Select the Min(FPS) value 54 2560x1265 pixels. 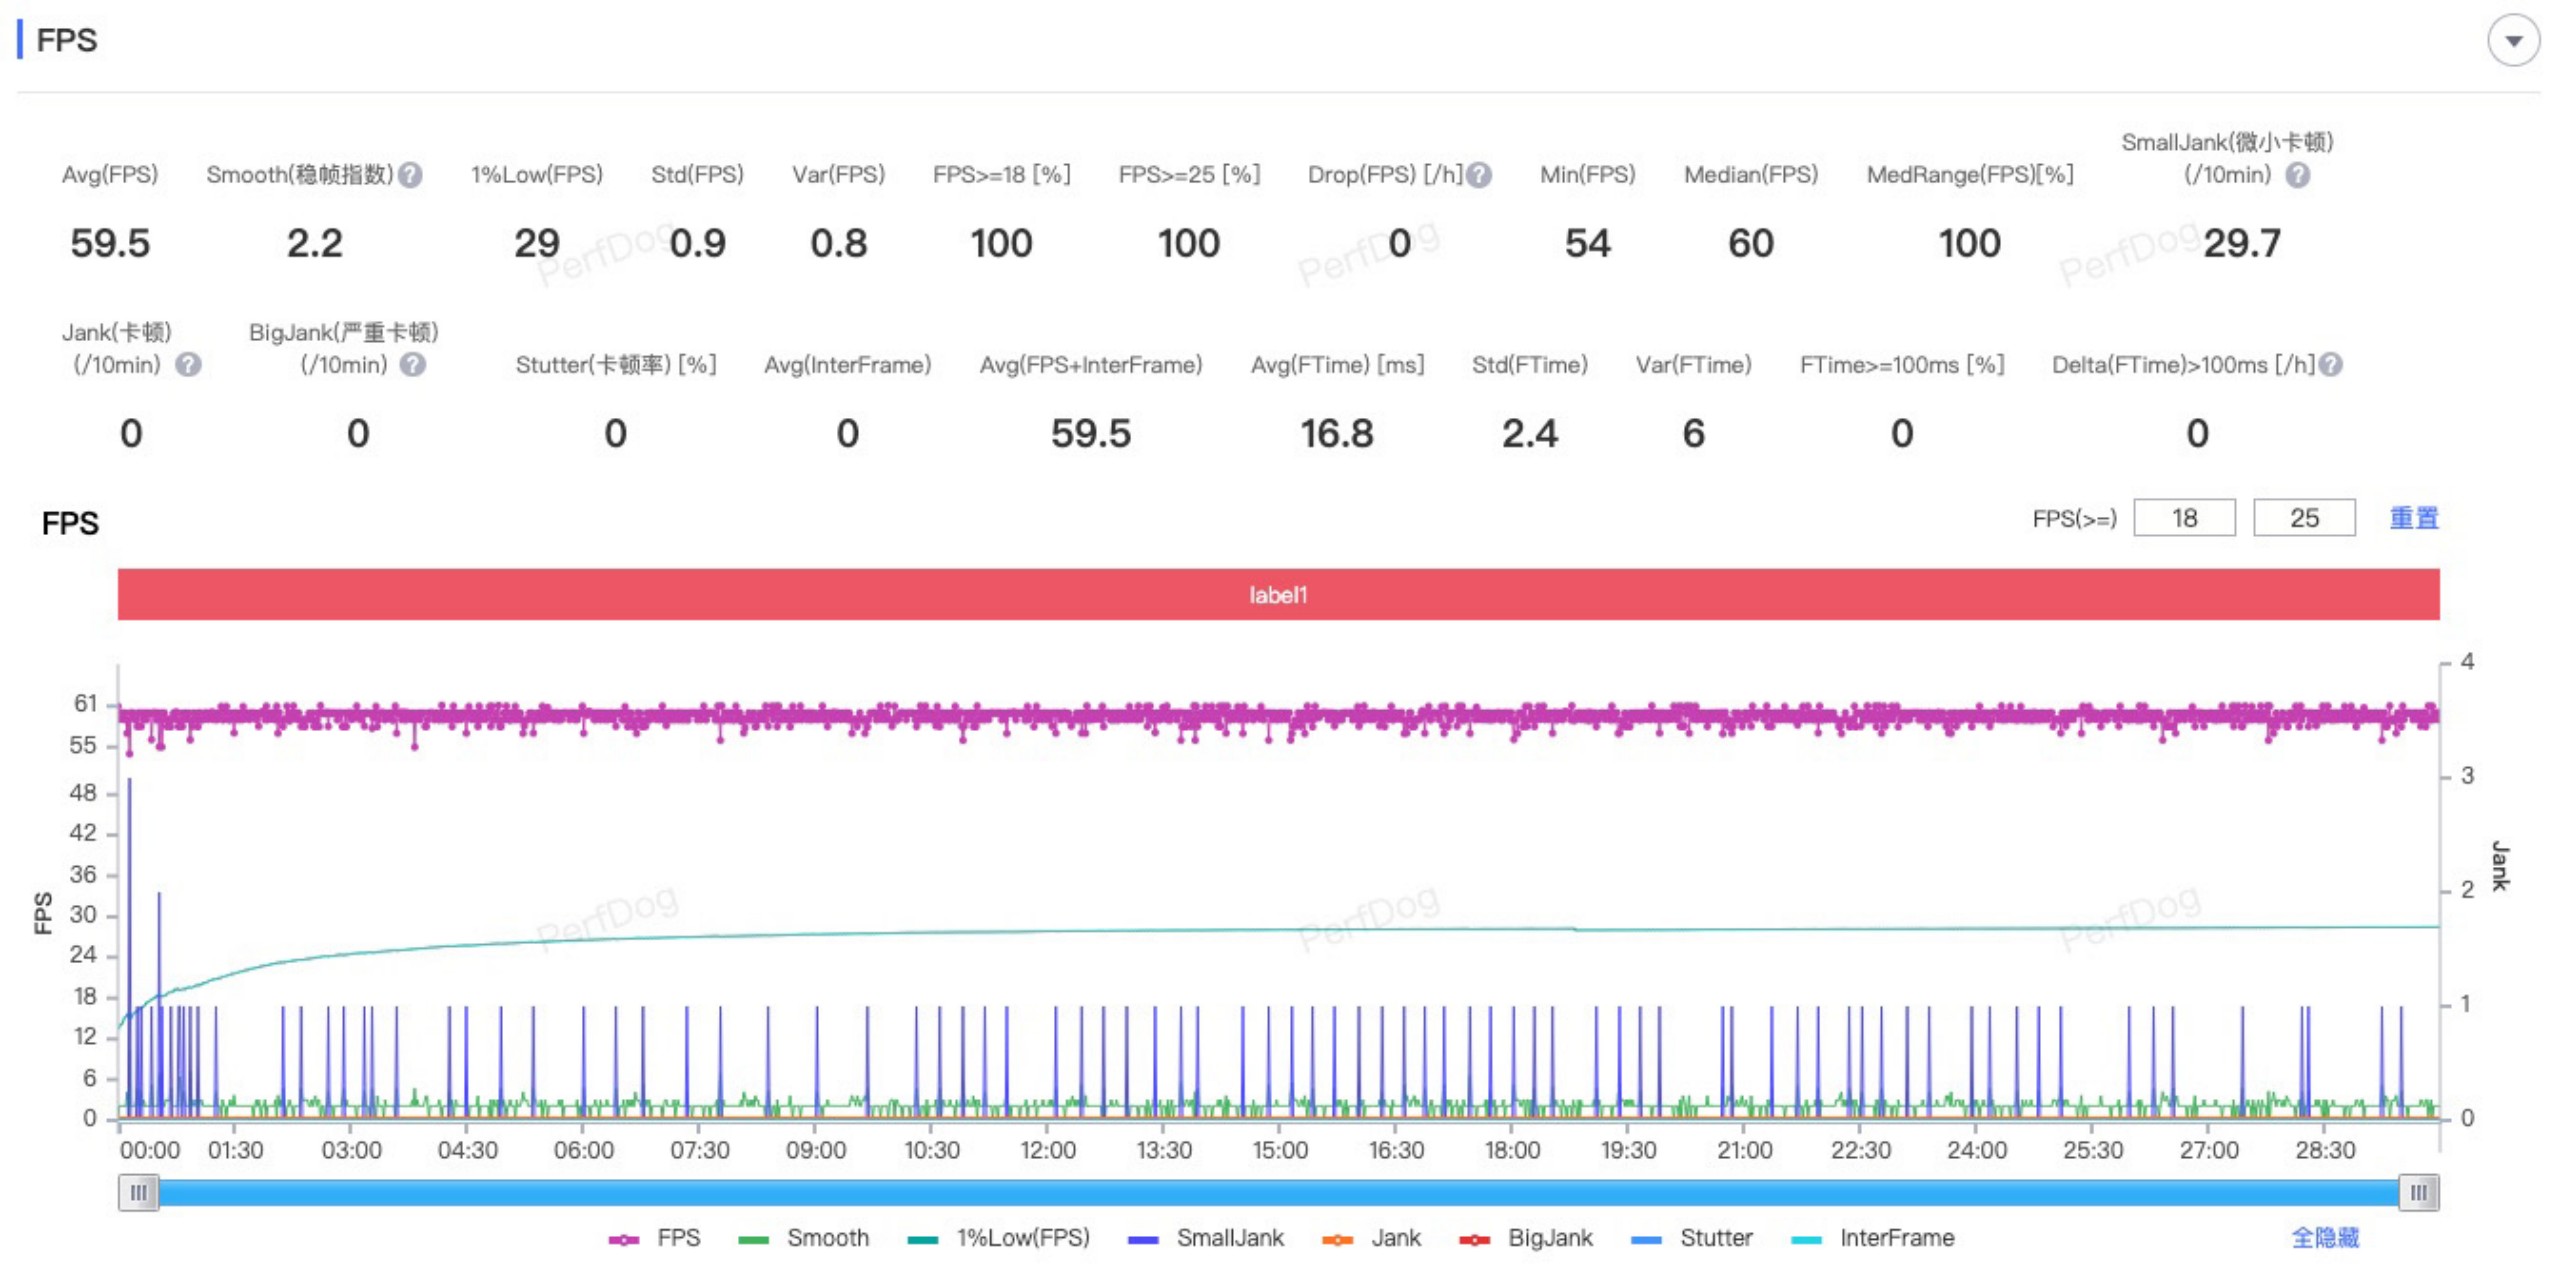coord(1587,243)
